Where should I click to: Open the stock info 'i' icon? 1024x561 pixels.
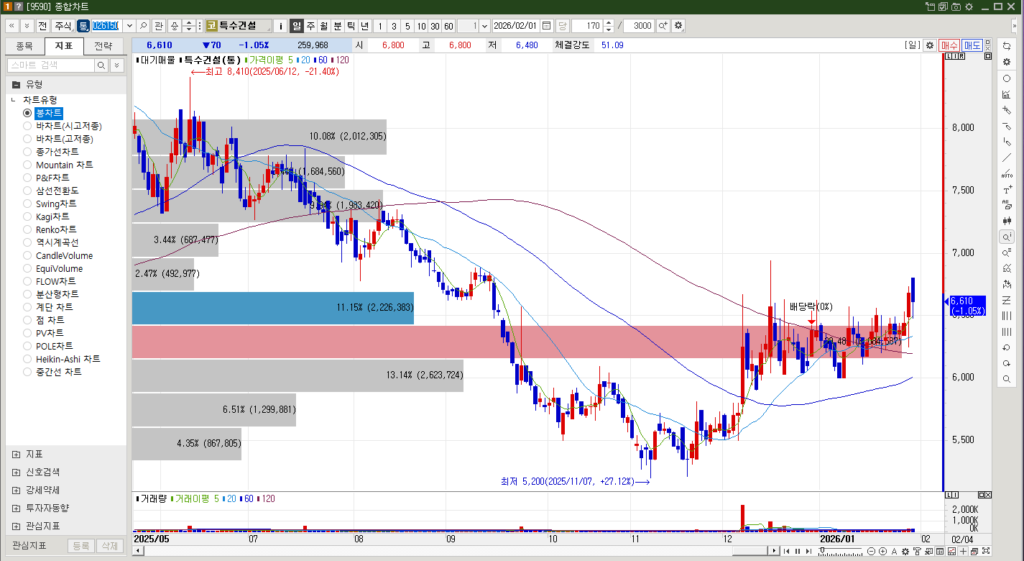[280, 25]
